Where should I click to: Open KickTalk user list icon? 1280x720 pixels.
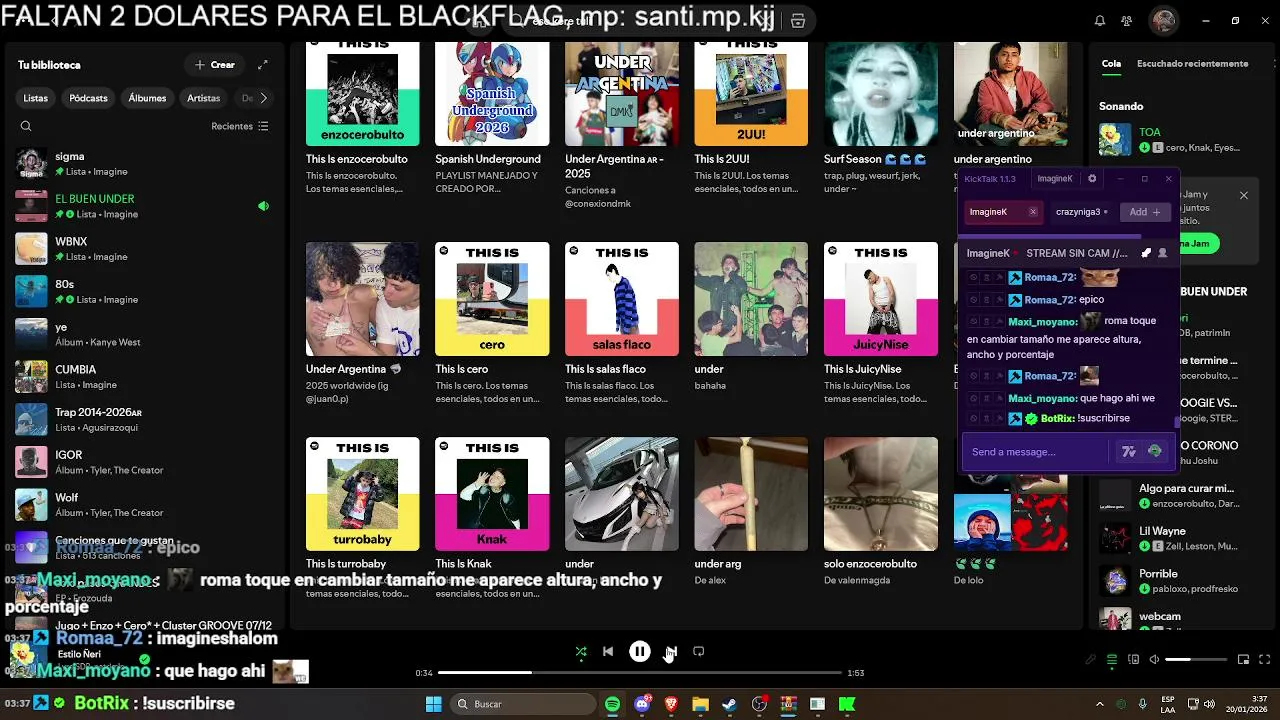pyautogui.click(x=1162, y=253)
